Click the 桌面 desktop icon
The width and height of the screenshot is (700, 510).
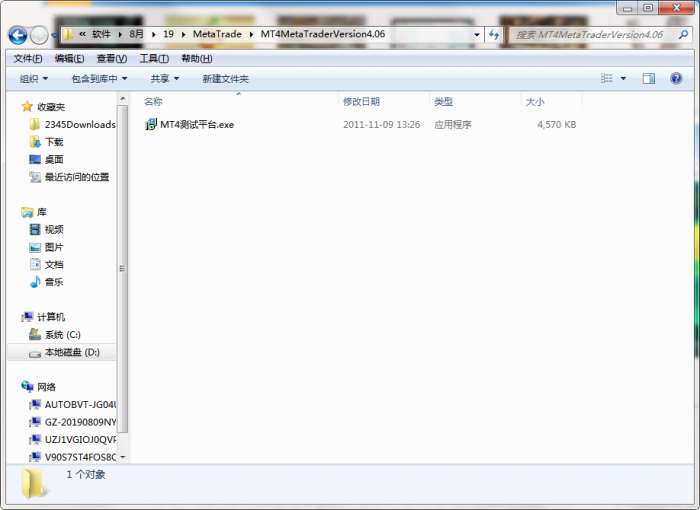(35, 159)
